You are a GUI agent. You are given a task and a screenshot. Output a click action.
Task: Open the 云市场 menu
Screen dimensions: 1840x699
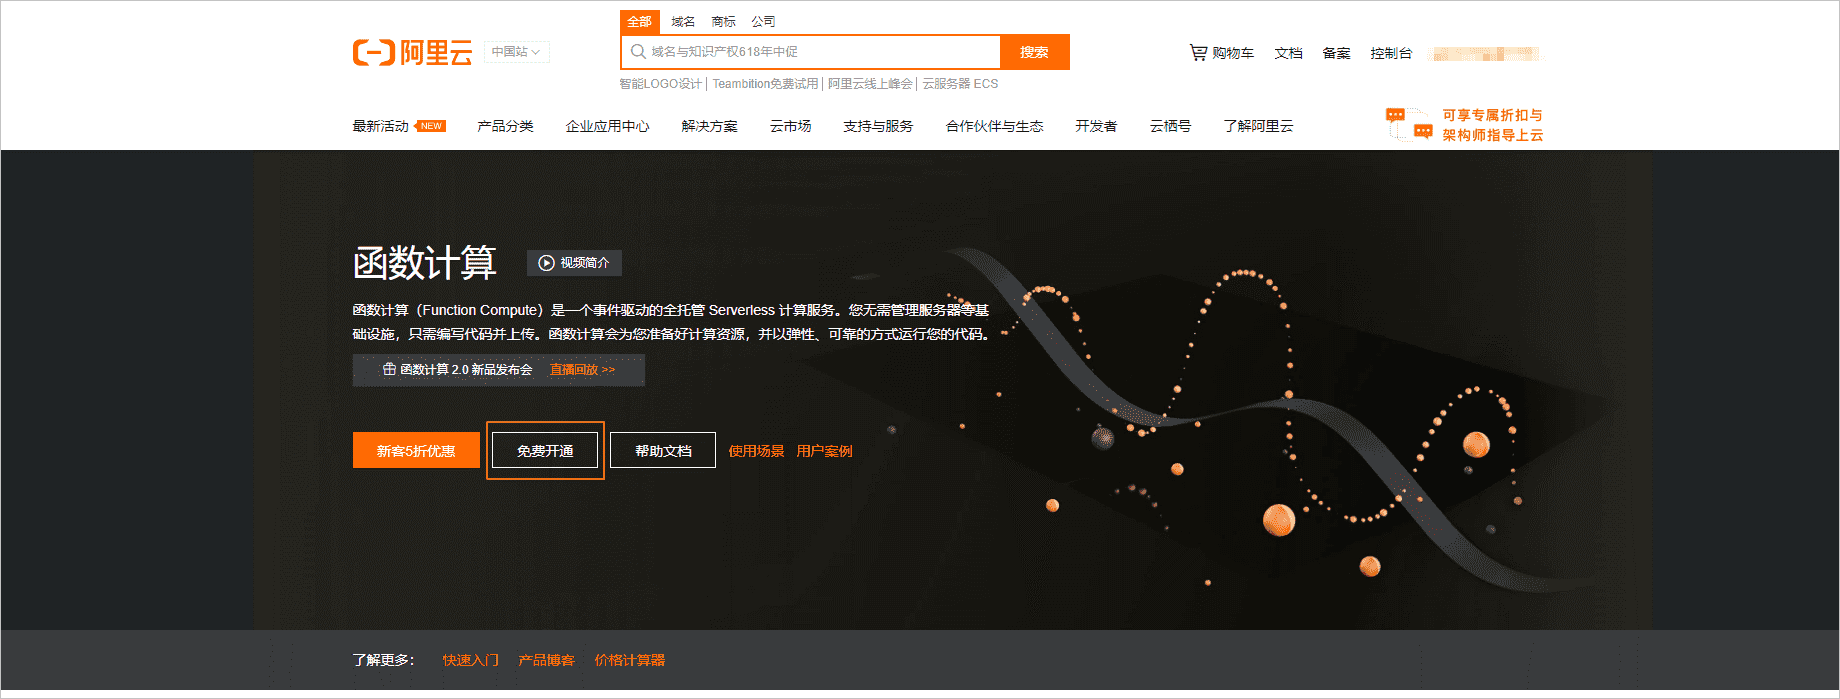point(790,126)
